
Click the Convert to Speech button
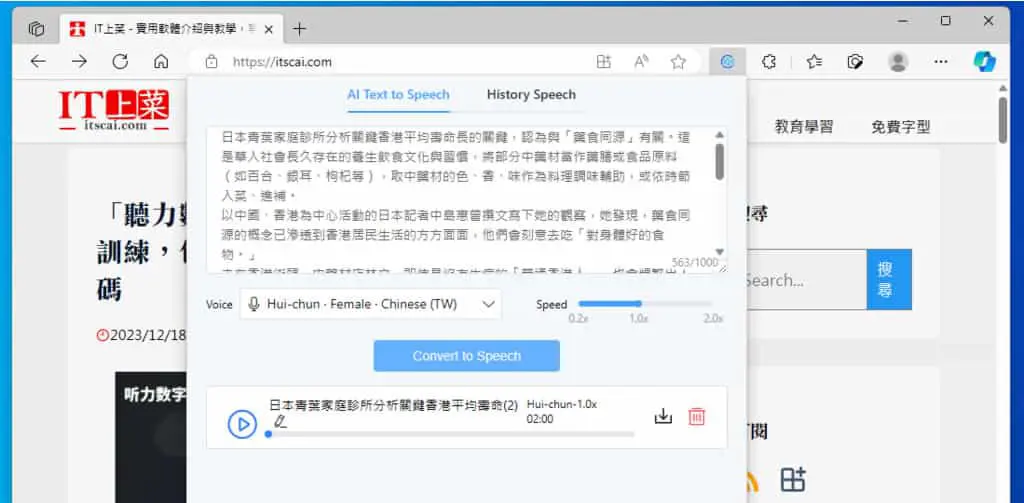466,356
